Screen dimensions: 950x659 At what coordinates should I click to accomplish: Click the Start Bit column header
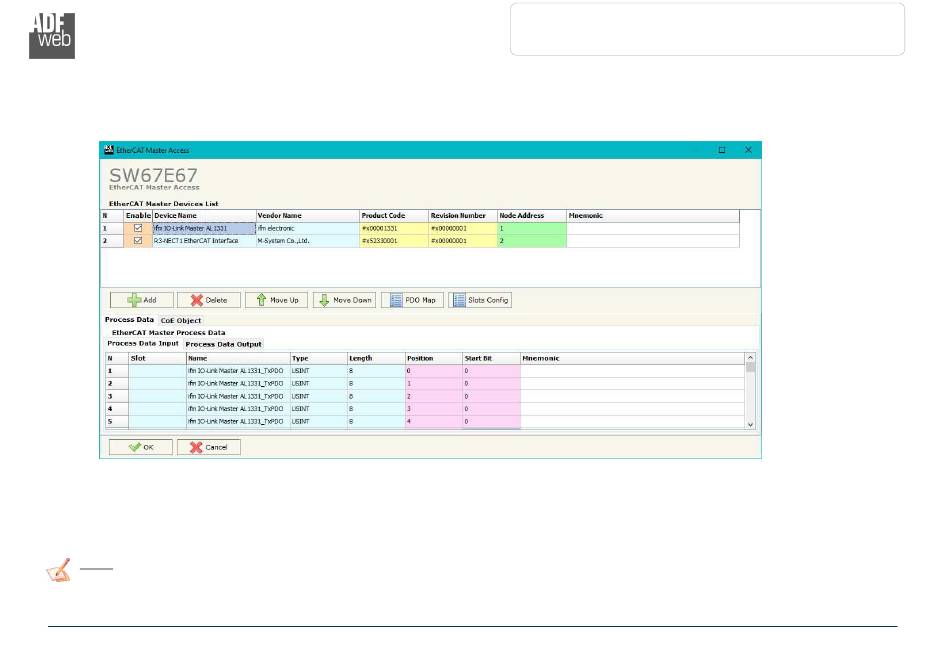point(491,359)
